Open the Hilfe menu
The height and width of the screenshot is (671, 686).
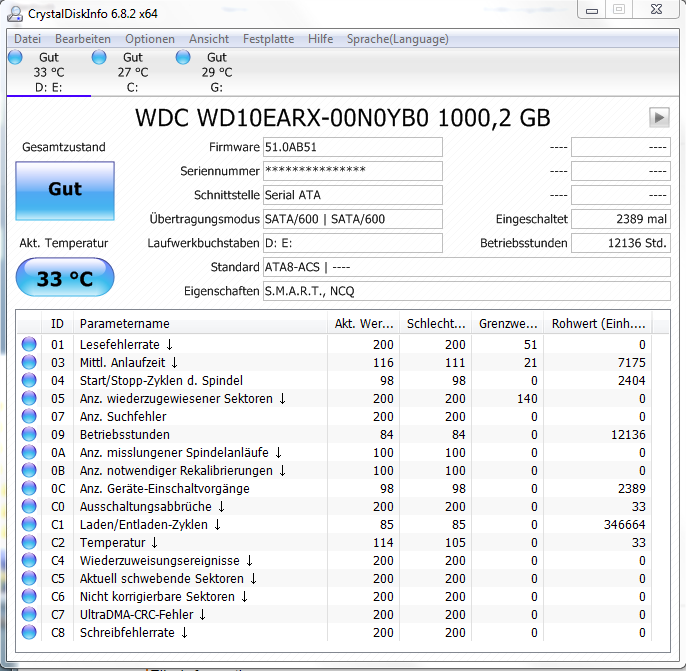(320, 39)
